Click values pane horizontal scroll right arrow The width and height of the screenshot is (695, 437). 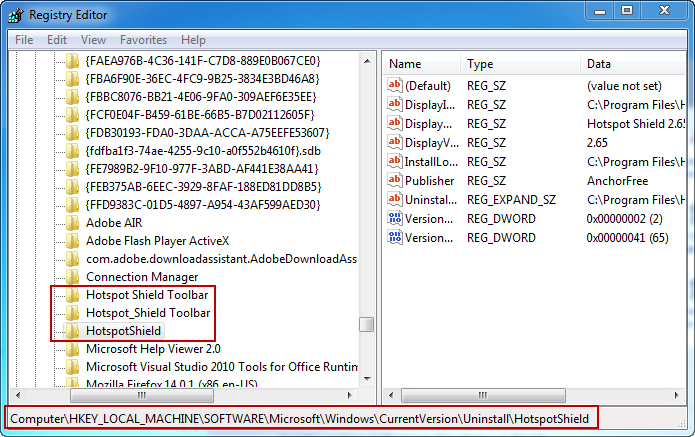click(x=677, y=395)
